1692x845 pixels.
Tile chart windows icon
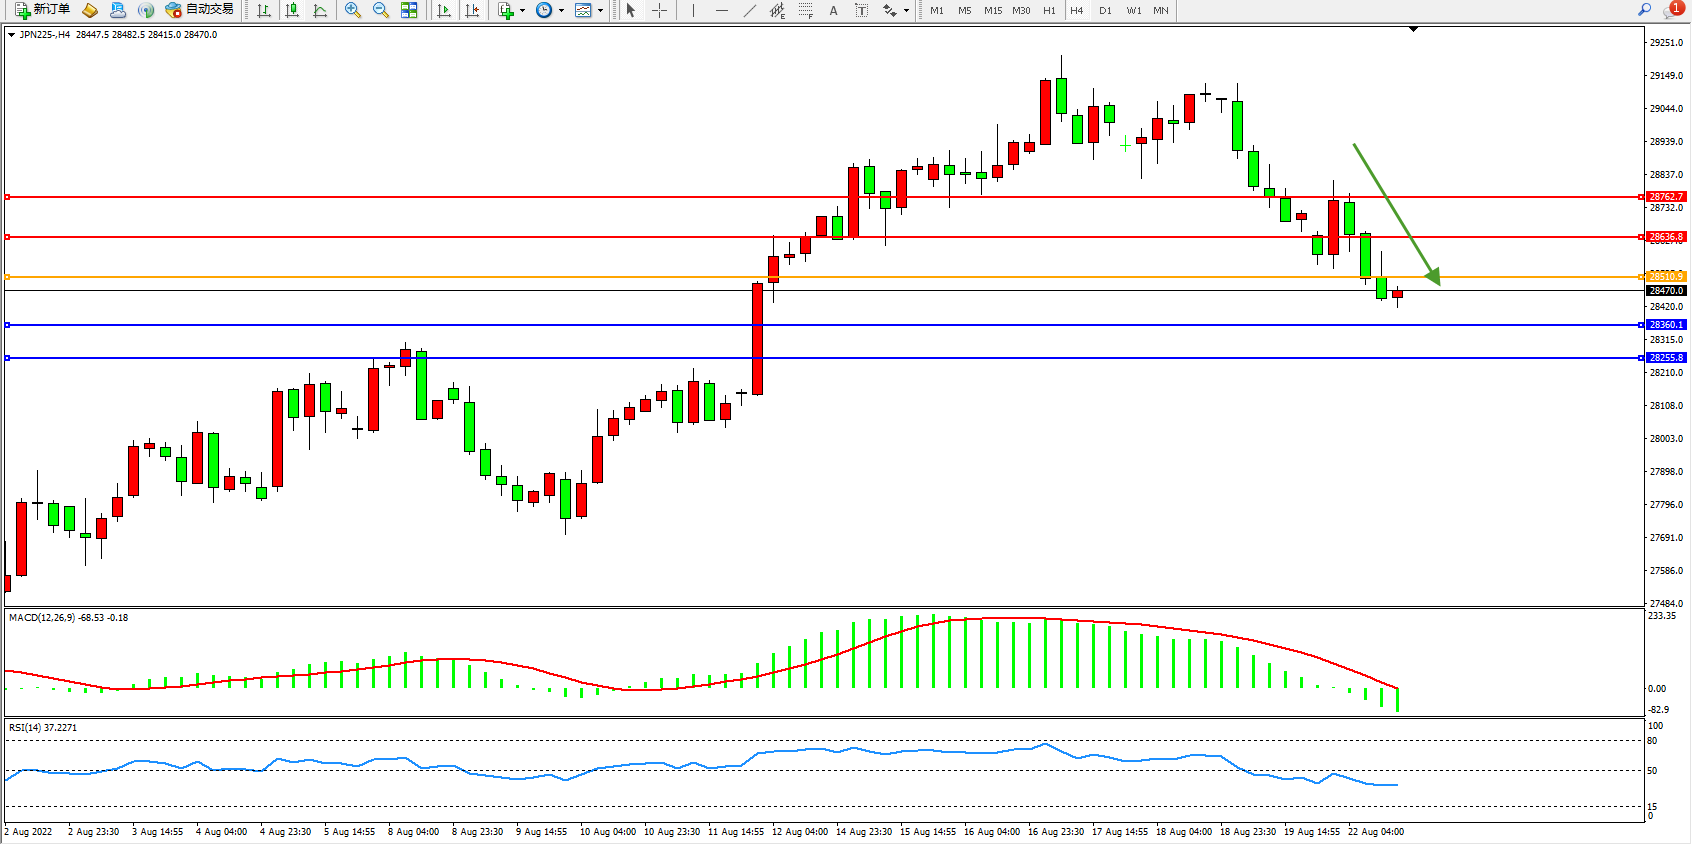[x=409, y=10]
